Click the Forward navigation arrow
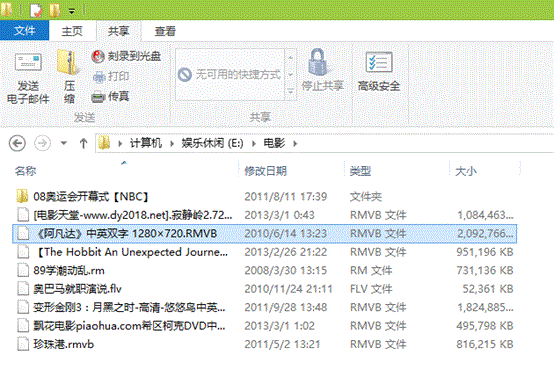 click(42, 144)
